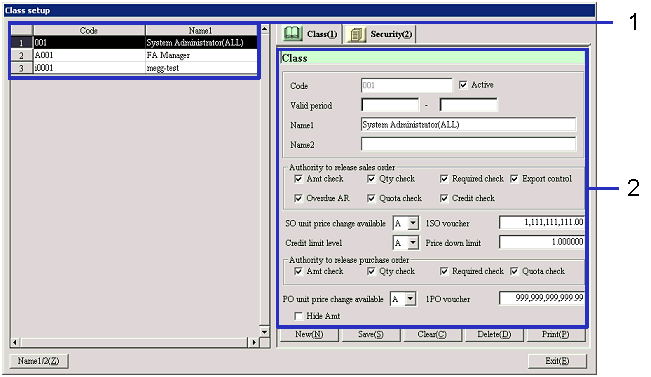Click row header number 3
This screenshot has height=377, width=651.
point(22,68)
